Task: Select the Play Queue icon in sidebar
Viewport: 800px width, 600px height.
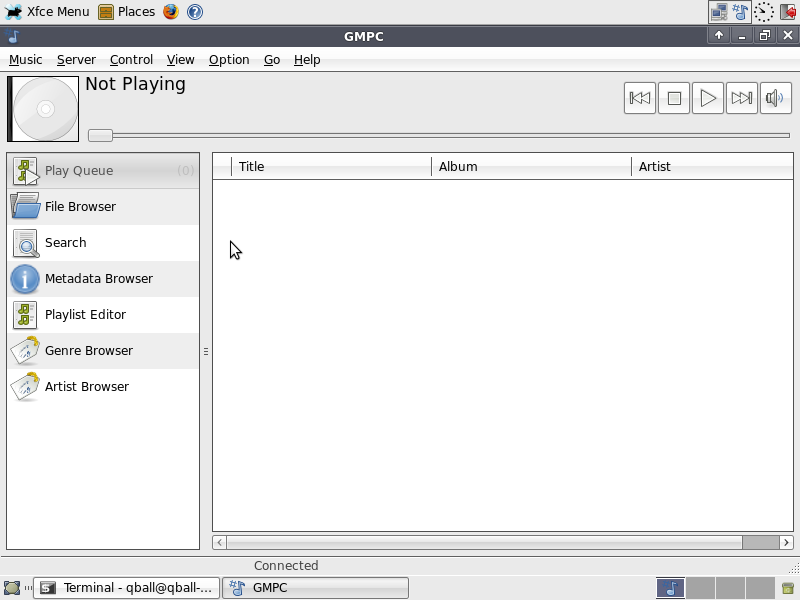Action: coord(26,171)
